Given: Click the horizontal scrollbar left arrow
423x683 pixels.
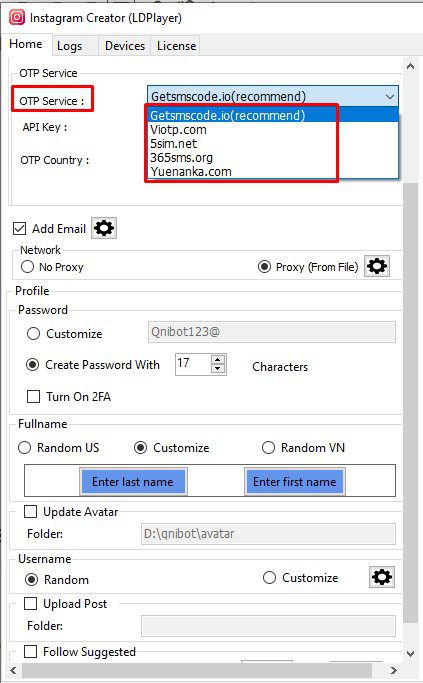Looking at the screenshot, I should click(13, 670).
